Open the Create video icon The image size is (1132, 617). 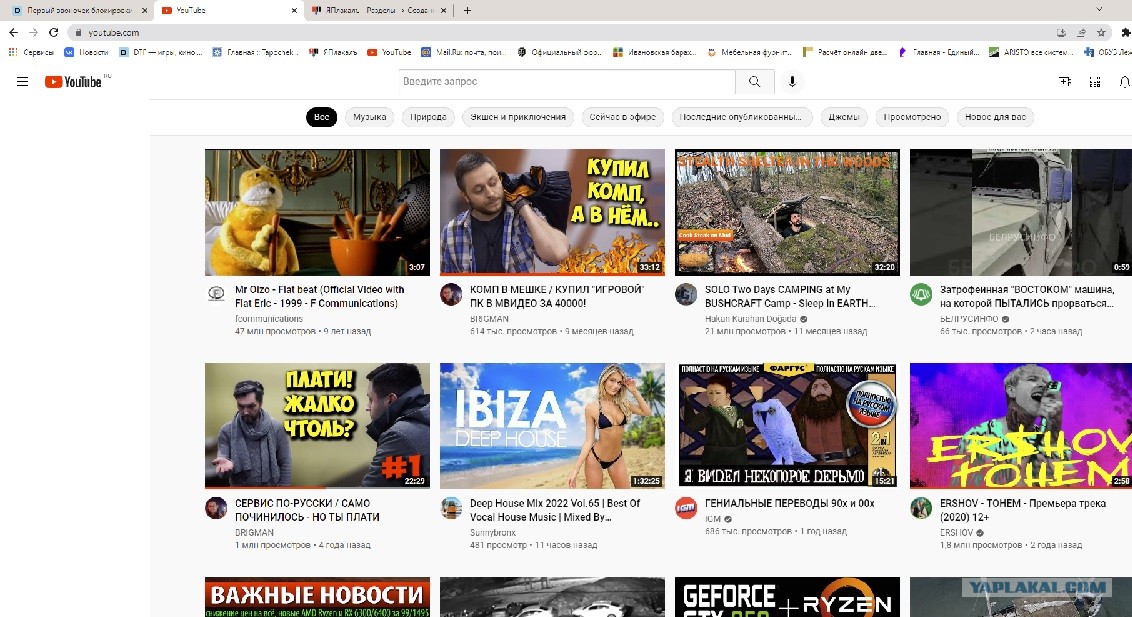tap(1065, 82)
